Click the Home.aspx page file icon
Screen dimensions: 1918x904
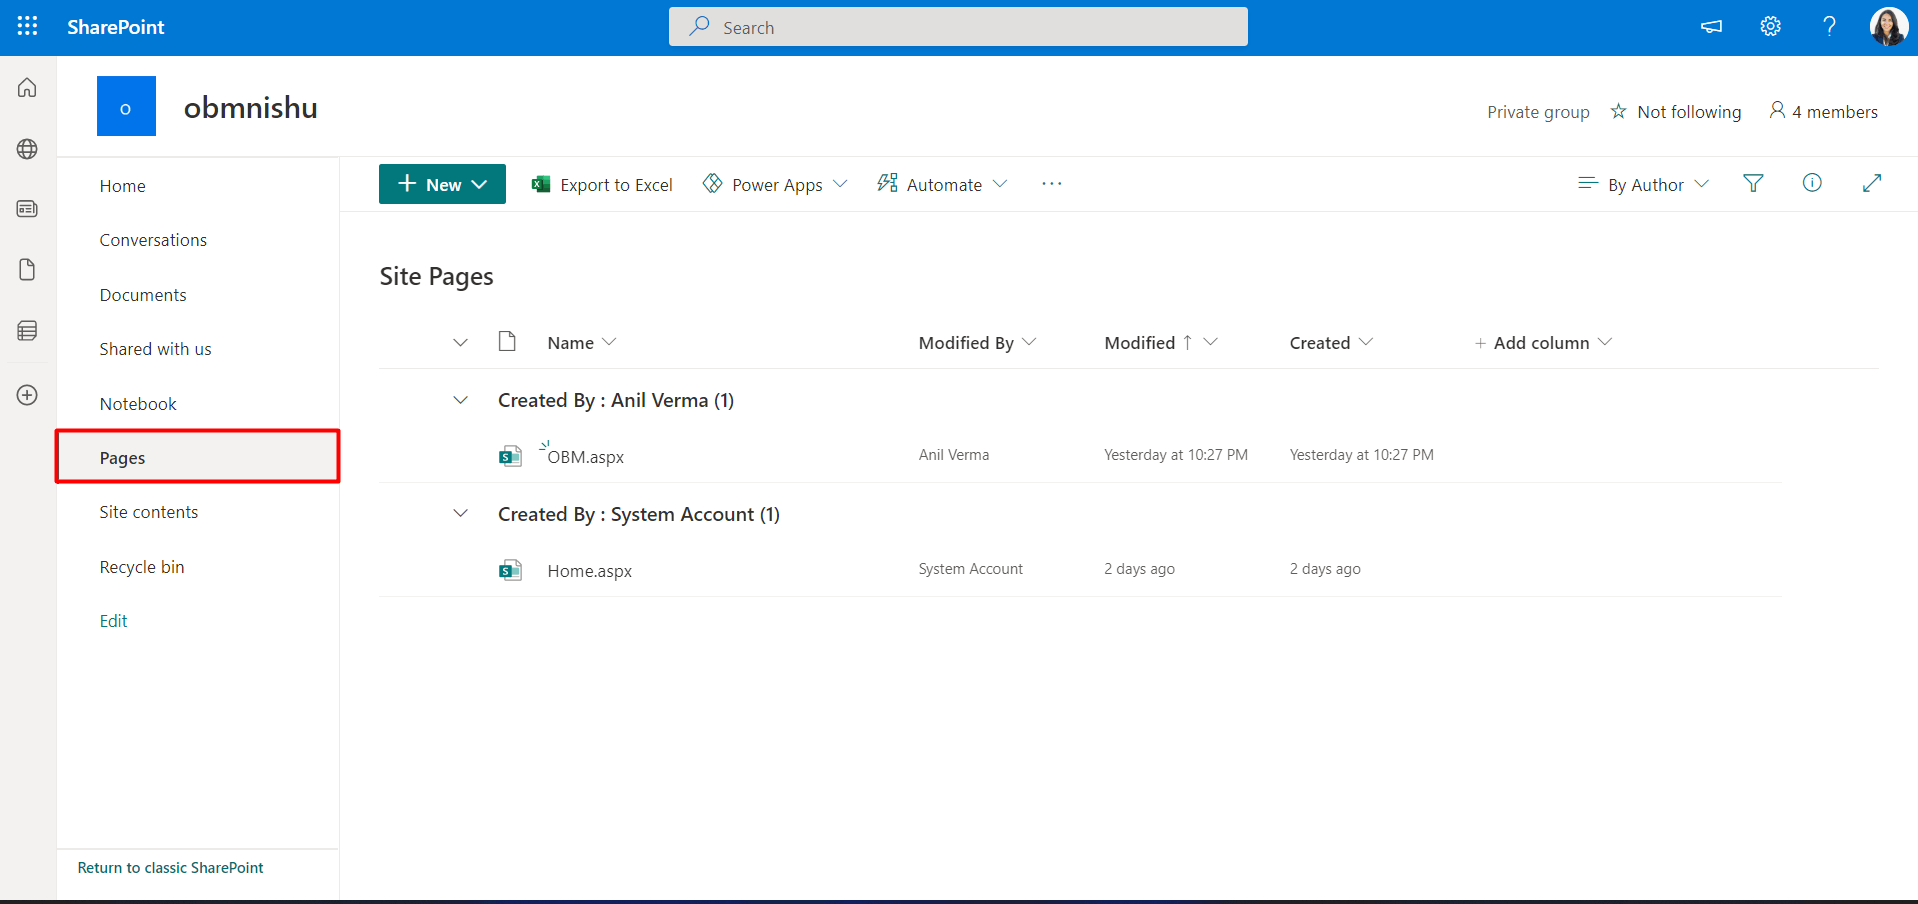pyautogui.click(x=510, y=570)
